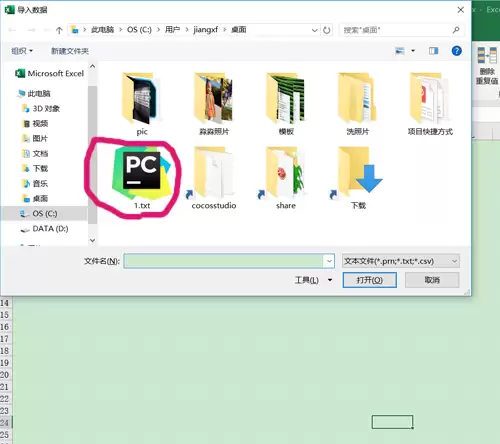Click the file name input field
The width and height of the screenshot is (500, 444).
pos(224,261)
